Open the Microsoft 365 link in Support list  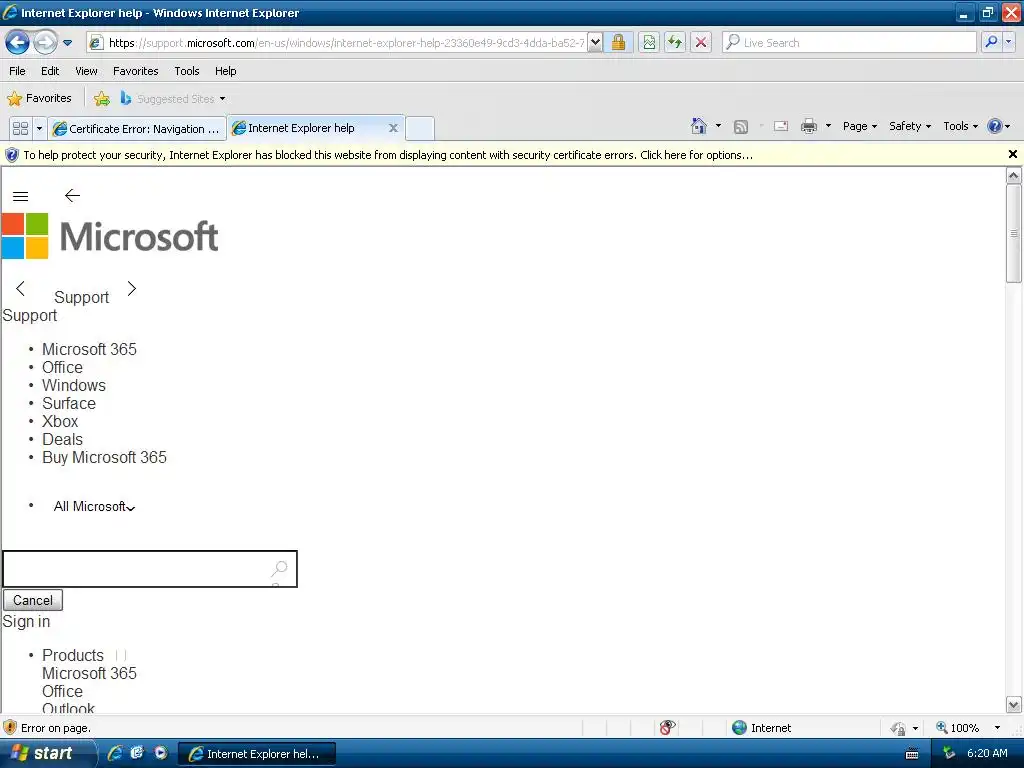(x=89, y=349)
